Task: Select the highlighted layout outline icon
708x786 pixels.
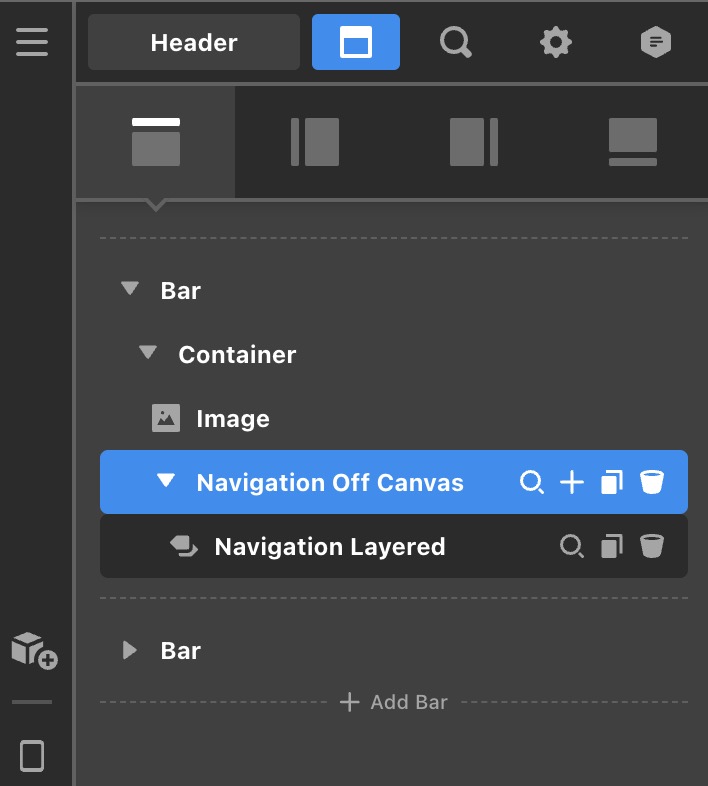Action: pos(355,42)
